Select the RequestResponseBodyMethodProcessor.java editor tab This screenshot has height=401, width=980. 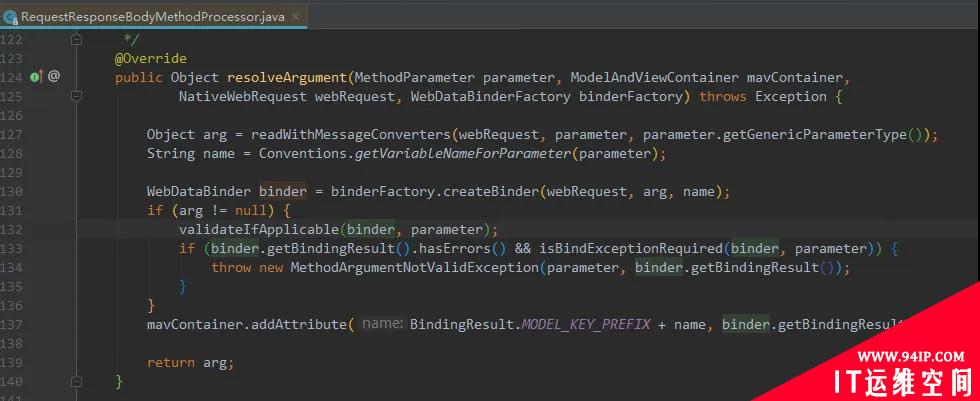click(x=152, y=17)
